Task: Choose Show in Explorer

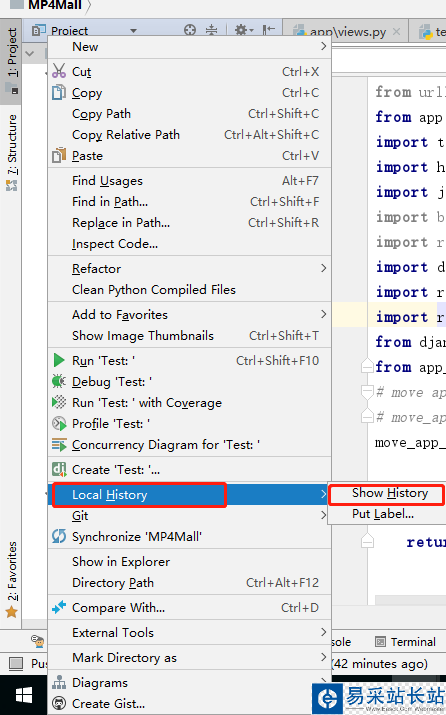Action: [189, 561]
